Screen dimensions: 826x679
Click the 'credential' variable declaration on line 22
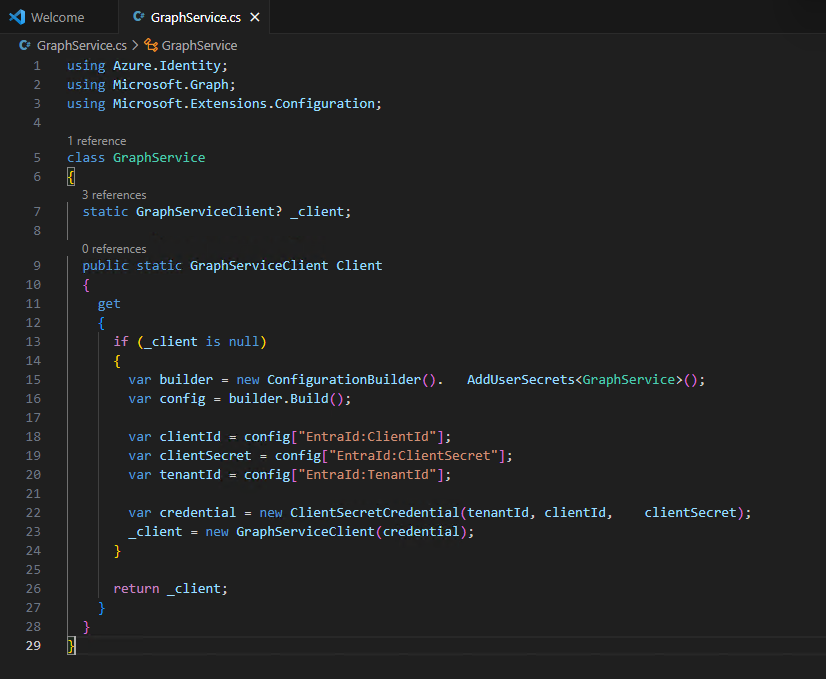click(198, 513)
